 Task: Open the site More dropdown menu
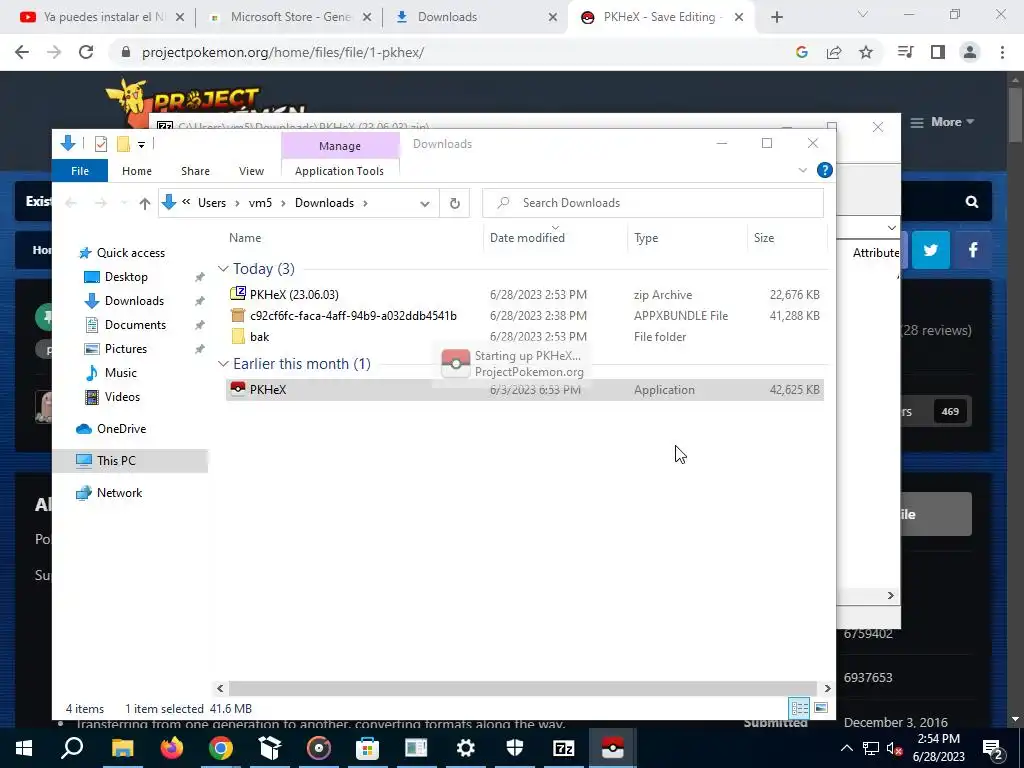coord(942,122)
